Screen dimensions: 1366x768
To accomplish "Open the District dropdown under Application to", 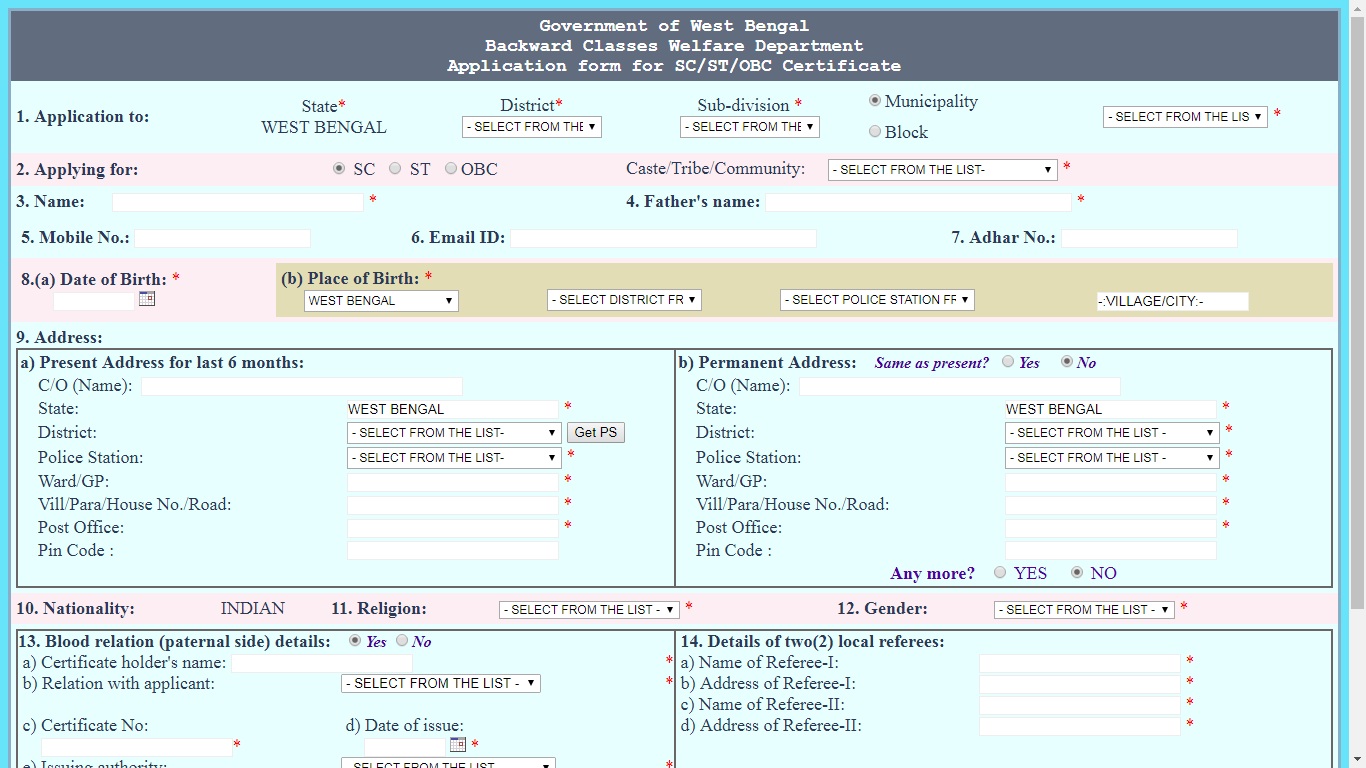I will (531, 127).
